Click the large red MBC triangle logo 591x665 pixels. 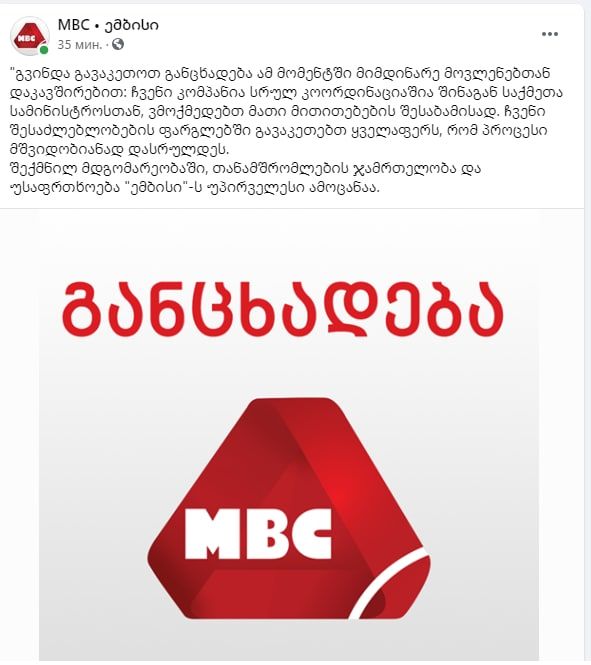(289, 509)
